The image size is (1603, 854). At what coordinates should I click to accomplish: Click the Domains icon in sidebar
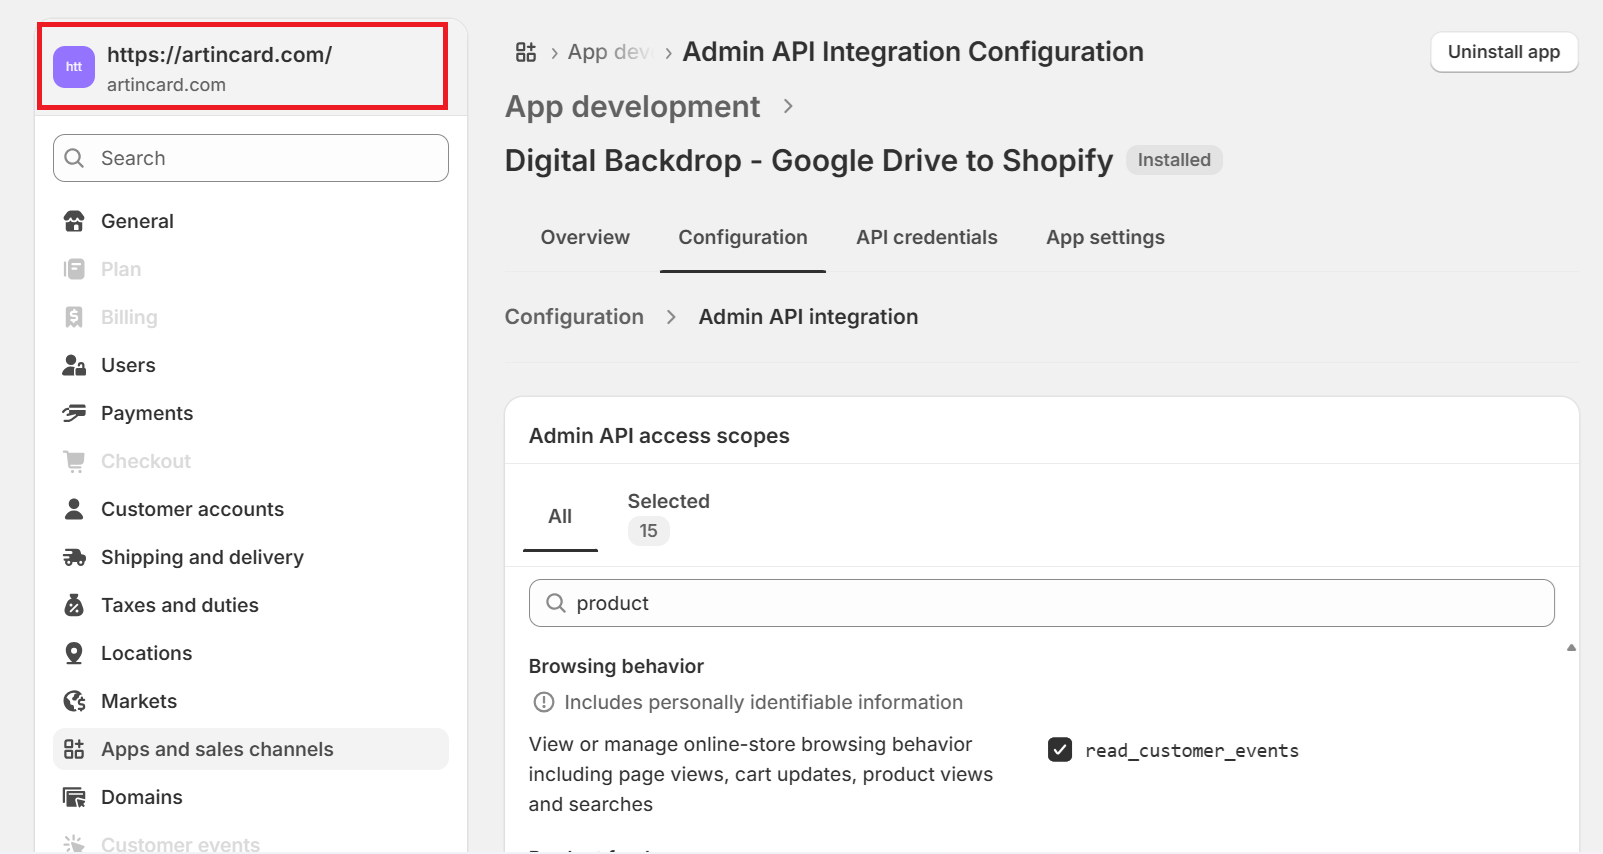74,797
